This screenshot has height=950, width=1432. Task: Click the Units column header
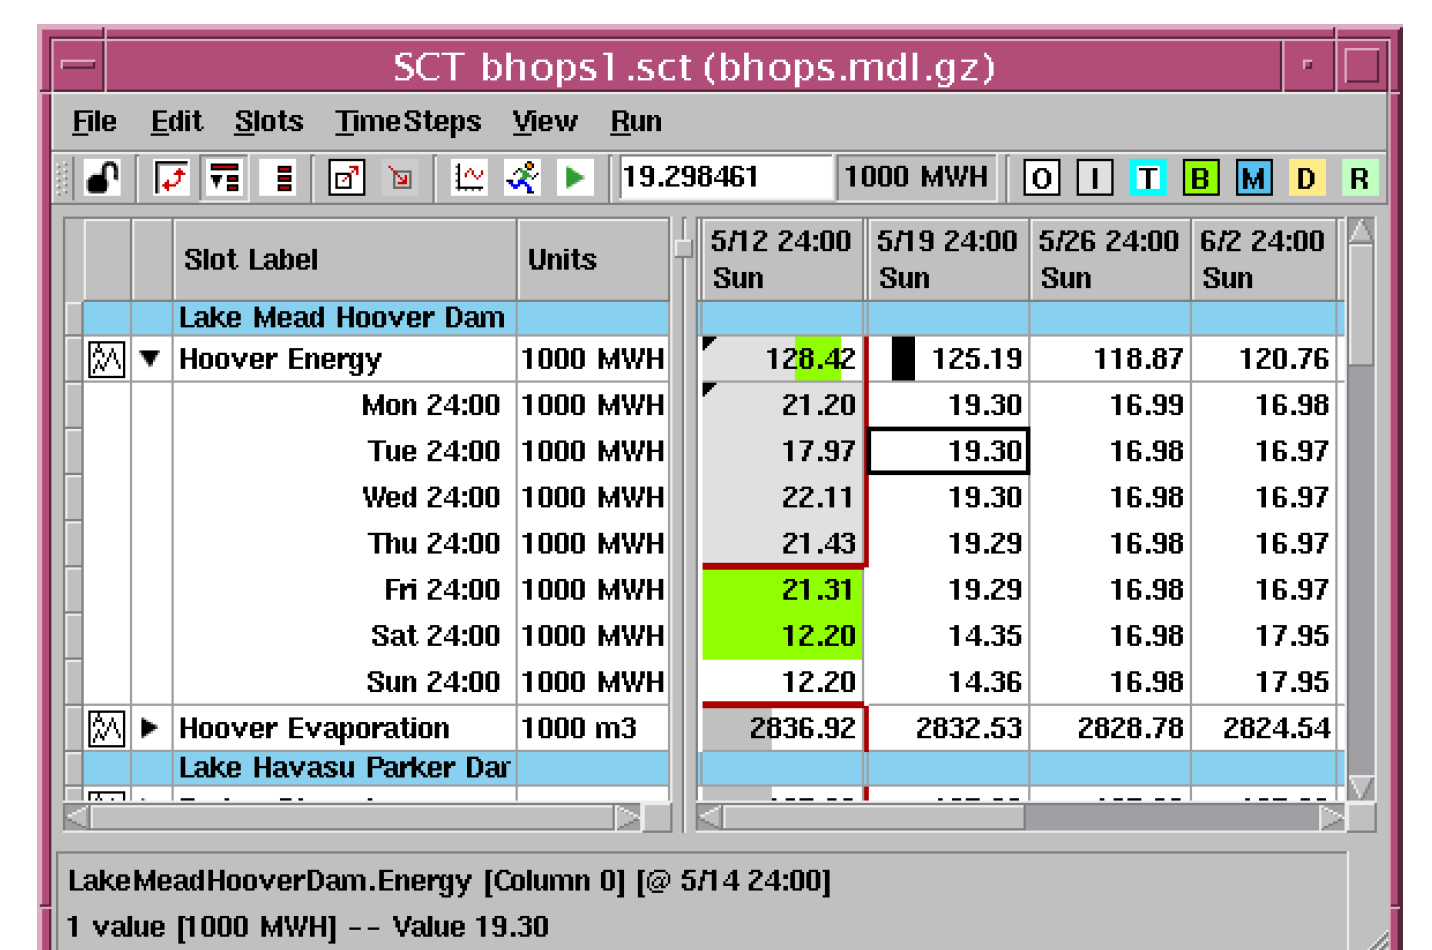[x=593, y=260]
